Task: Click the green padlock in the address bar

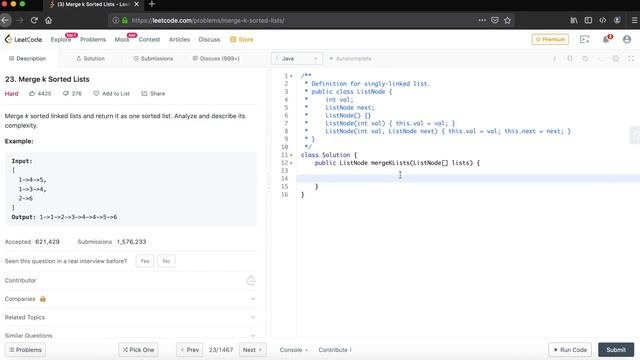Action: (125, 20)
